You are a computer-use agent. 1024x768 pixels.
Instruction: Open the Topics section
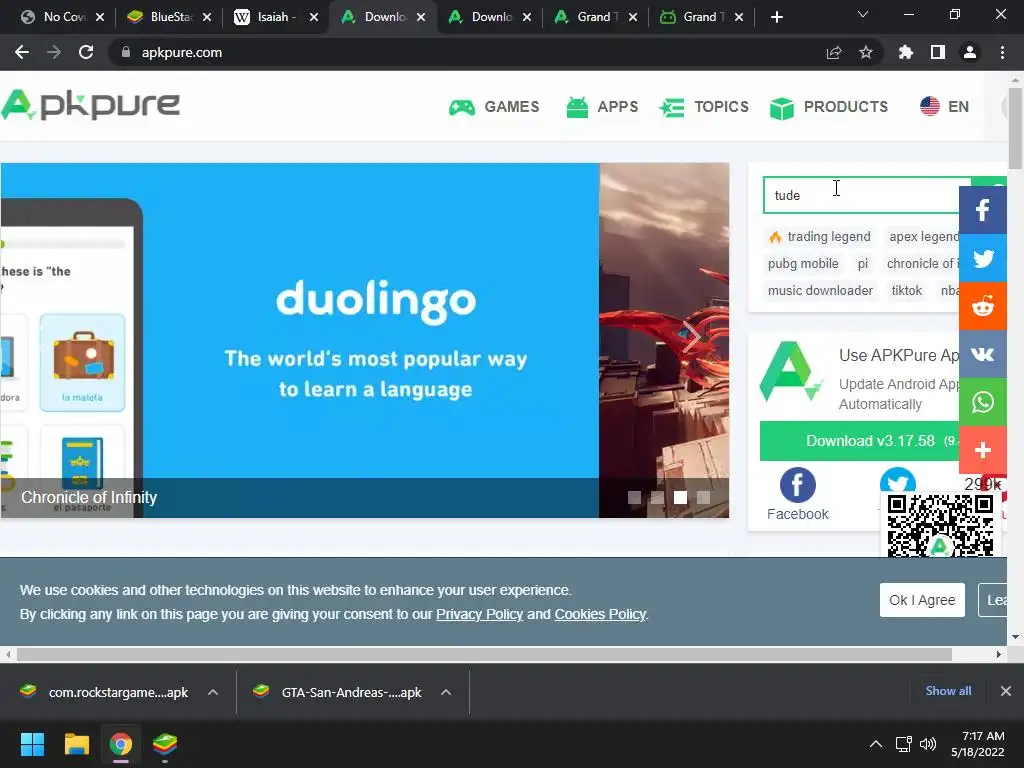tap(703, 106)
